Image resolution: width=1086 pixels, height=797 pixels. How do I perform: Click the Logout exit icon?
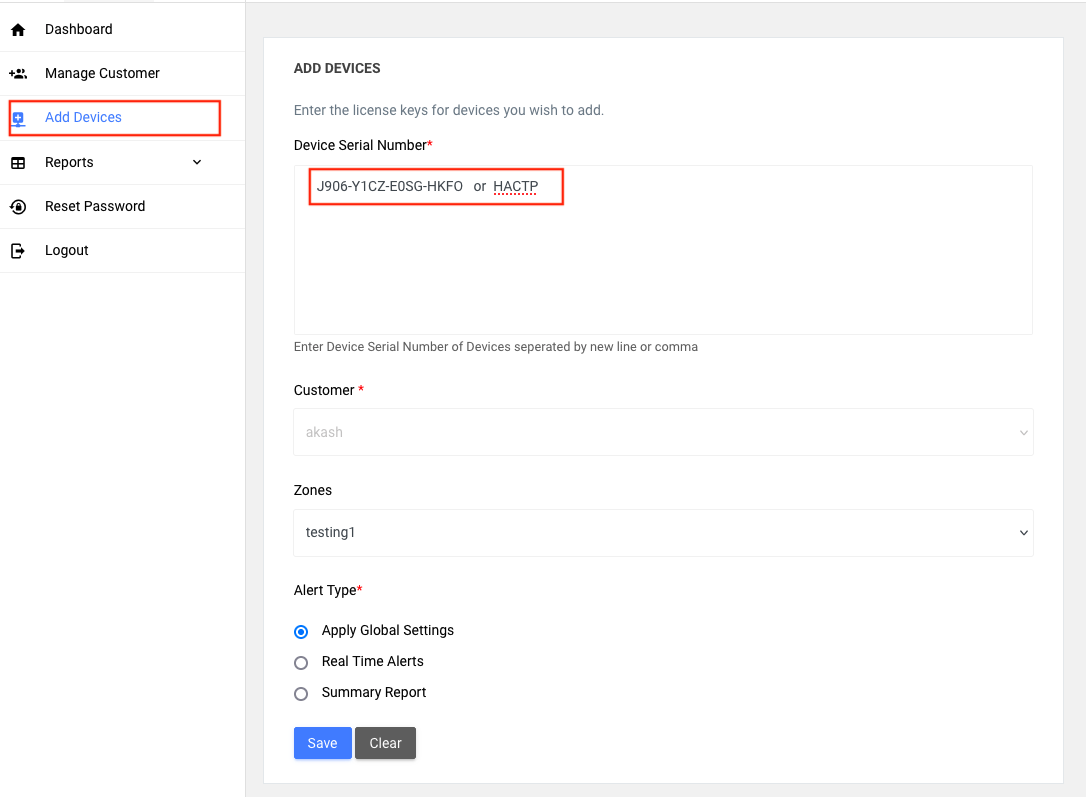click(18, 251)
